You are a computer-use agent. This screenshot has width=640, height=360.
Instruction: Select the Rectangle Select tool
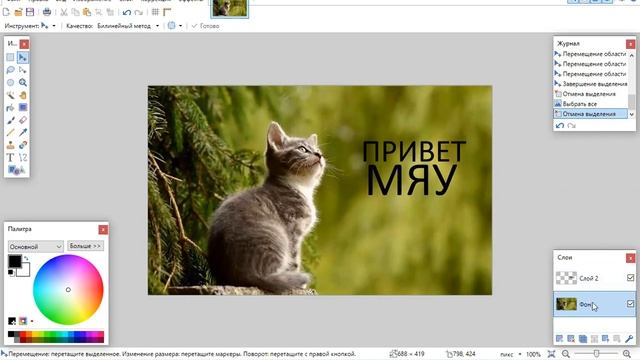[x=10, y=58]
